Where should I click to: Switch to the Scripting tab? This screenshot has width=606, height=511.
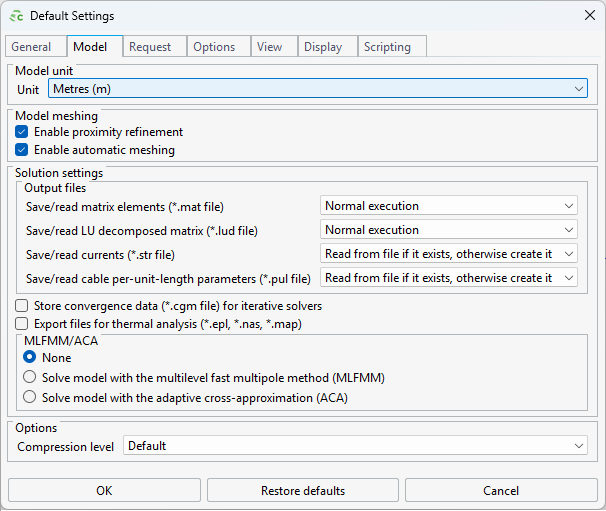[x=387, y=47]
